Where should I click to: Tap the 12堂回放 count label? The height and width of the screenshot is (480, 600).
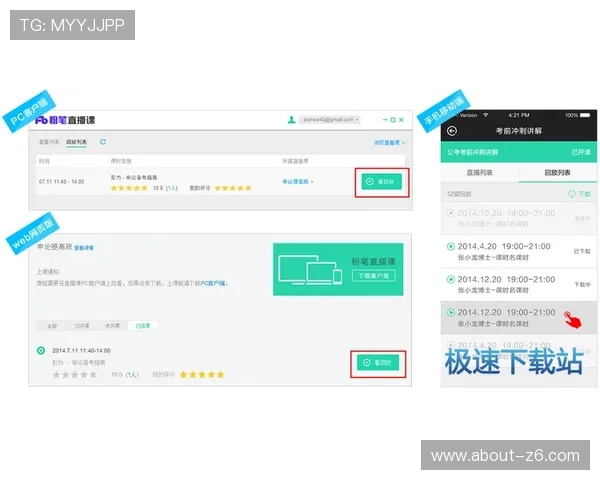click(459, 194)
